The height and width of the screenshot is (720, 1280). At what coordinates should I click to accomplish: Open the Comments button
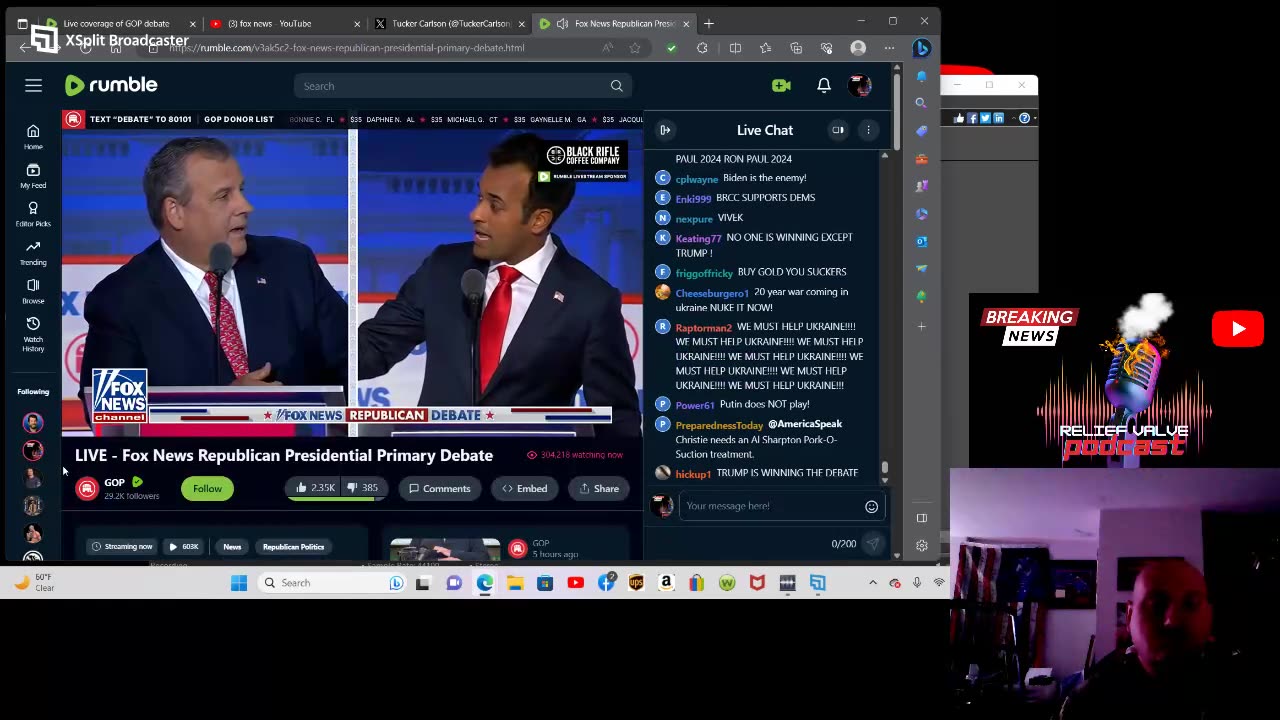coord(439,488)
